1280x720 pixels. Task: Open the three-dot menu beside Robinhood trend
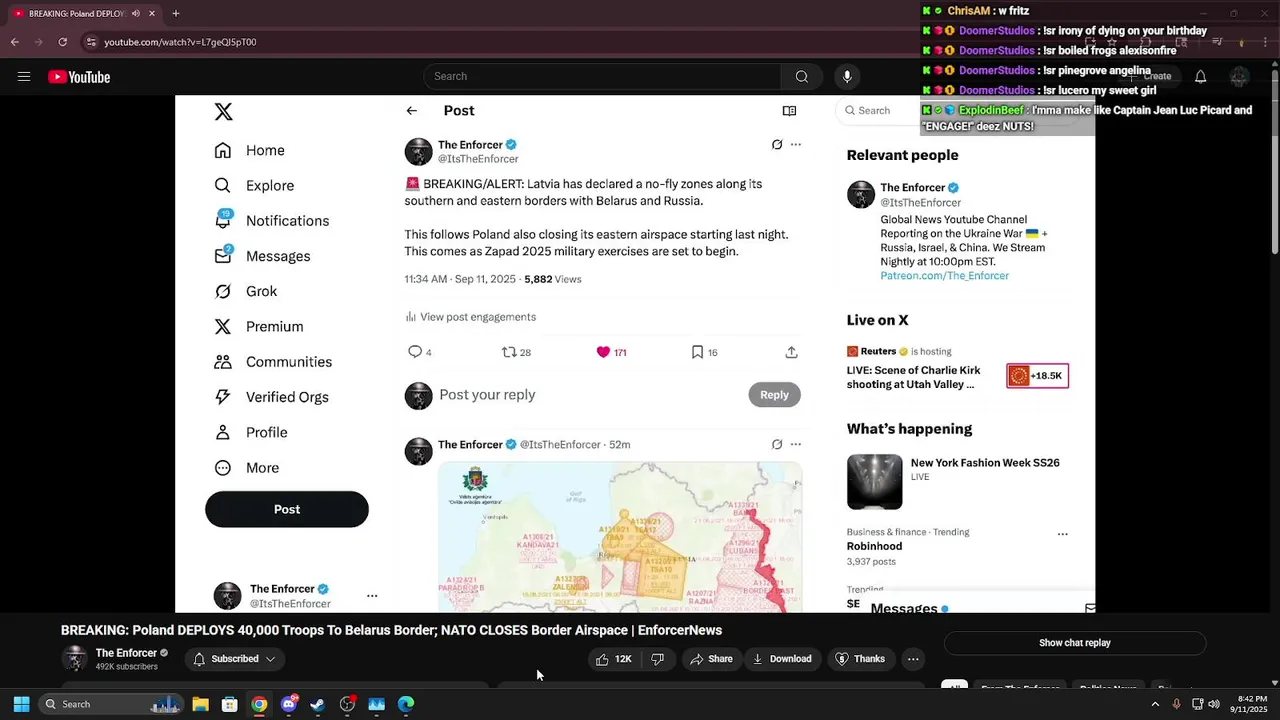click(1062, 534)
